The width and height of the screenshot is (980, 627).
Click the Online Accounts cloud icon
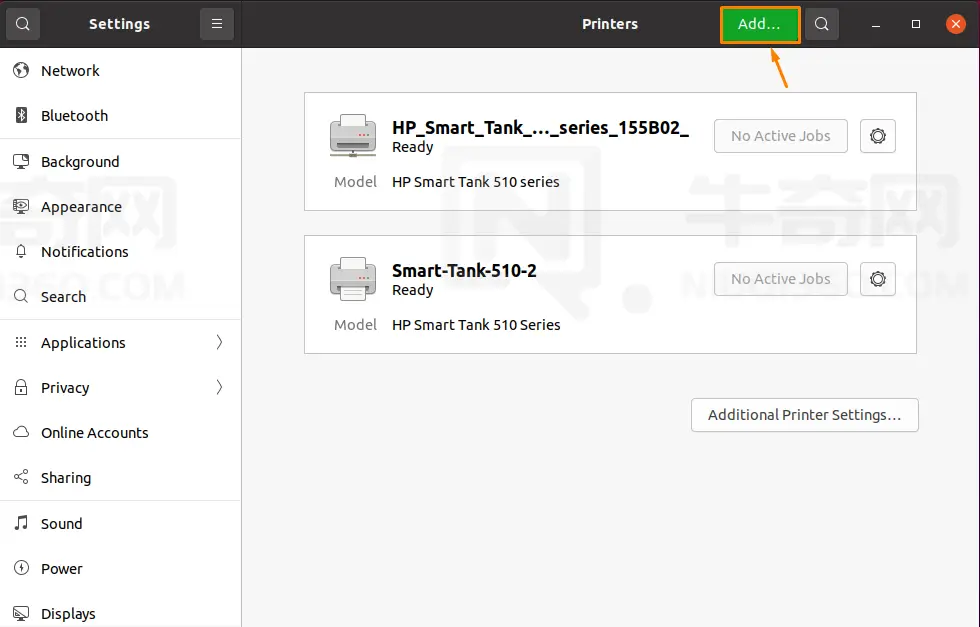coord(21,432)
